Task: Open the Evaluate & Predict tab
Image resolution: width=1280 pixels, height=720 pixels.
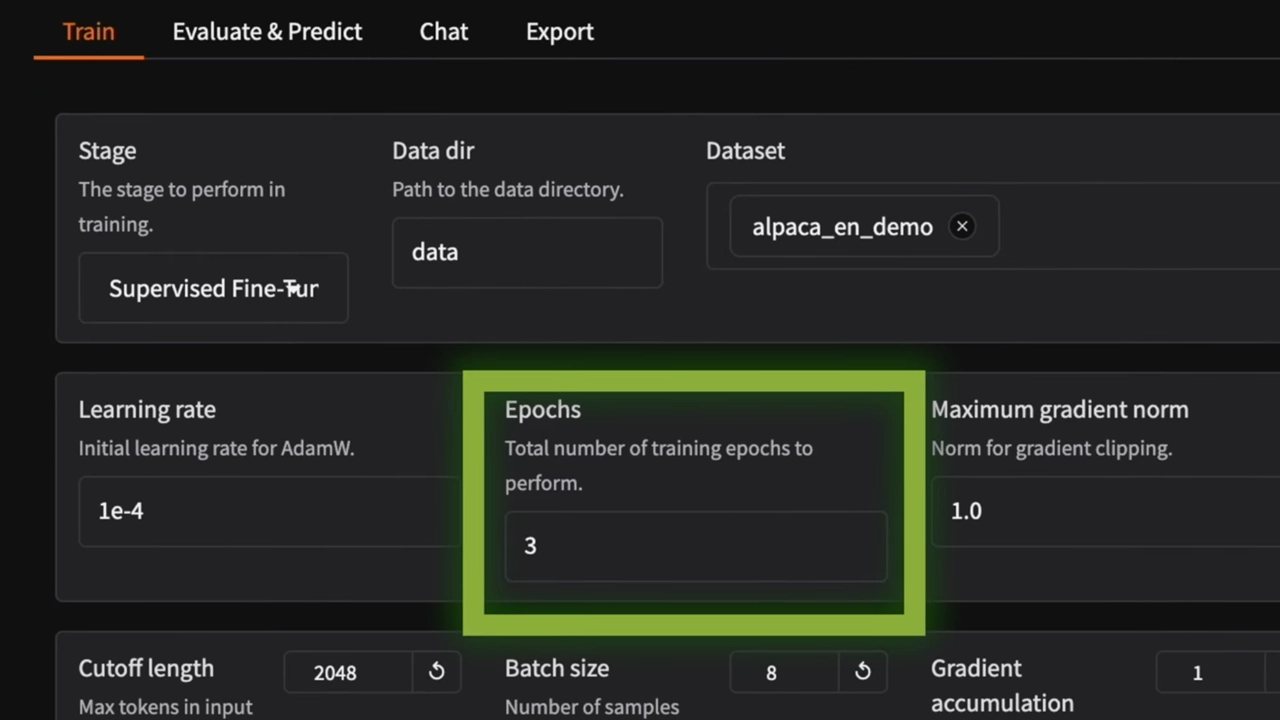Action: coord(267,31)
